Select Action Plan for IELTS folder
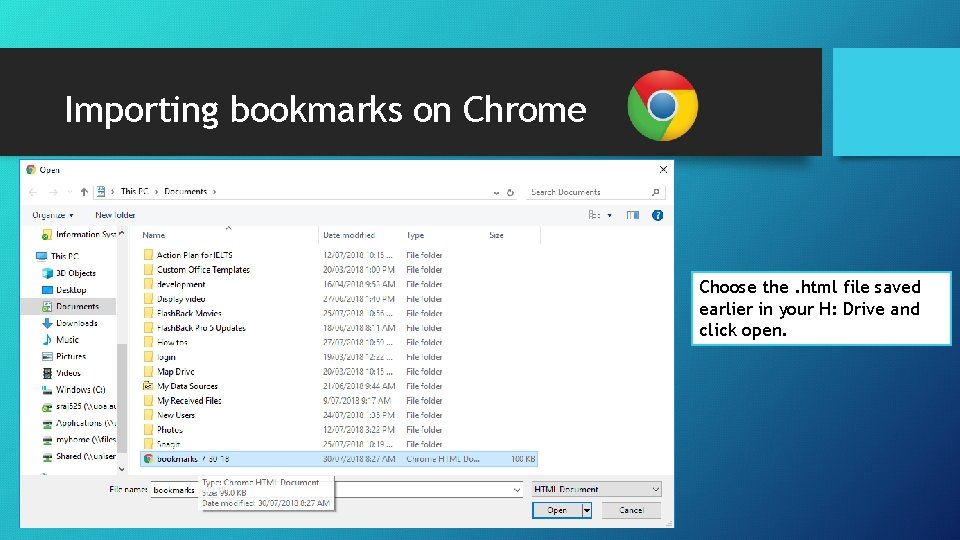This screenshot has width=960, height=540. [x=194, y=255]
